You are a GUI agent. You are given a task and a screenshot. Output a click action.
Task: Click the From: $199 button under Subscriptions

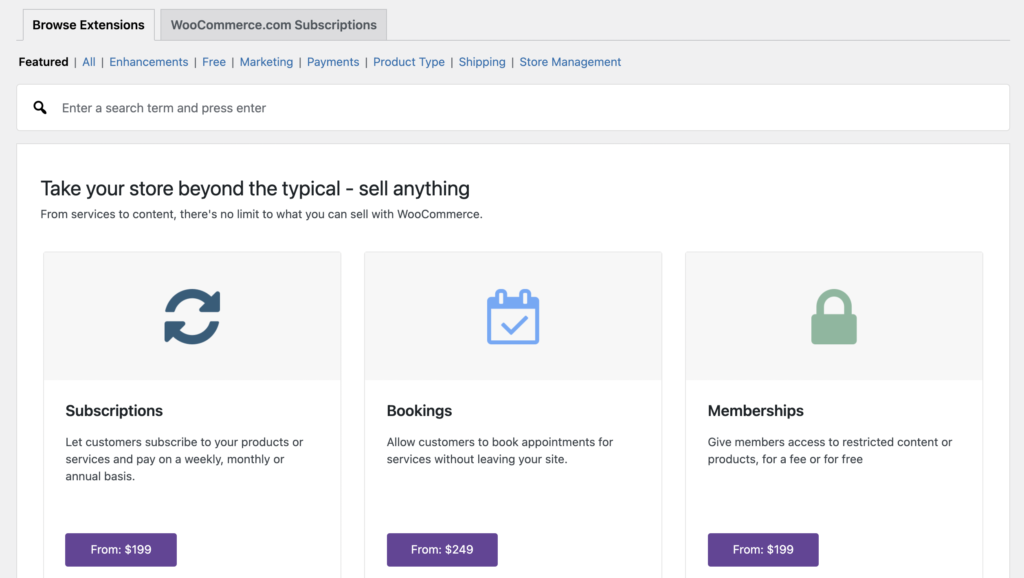(121, 549)
